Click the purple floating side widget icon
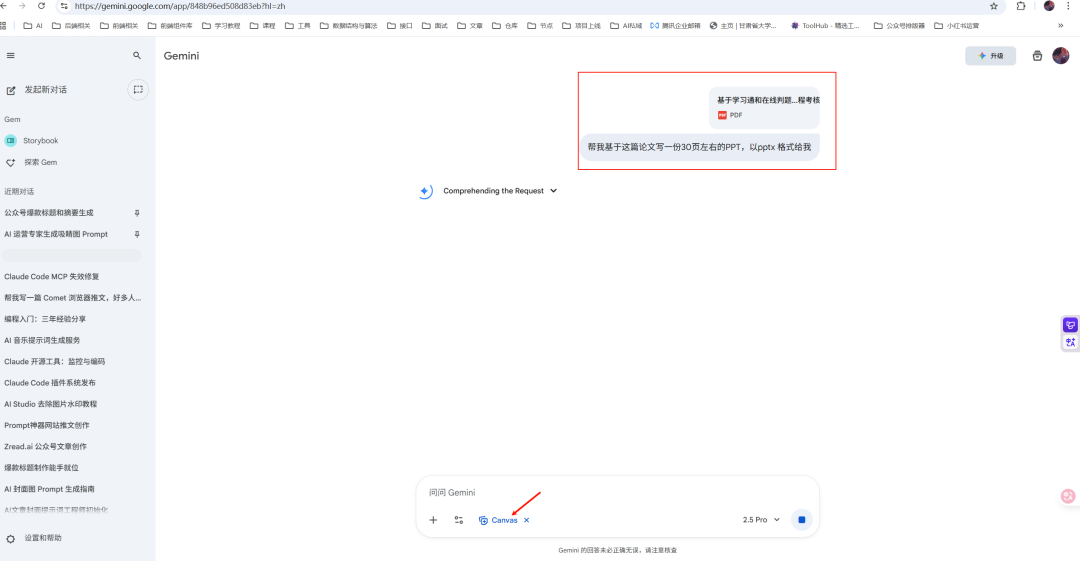Screen dimensions: 1080x561 [x=1070, y=325]
